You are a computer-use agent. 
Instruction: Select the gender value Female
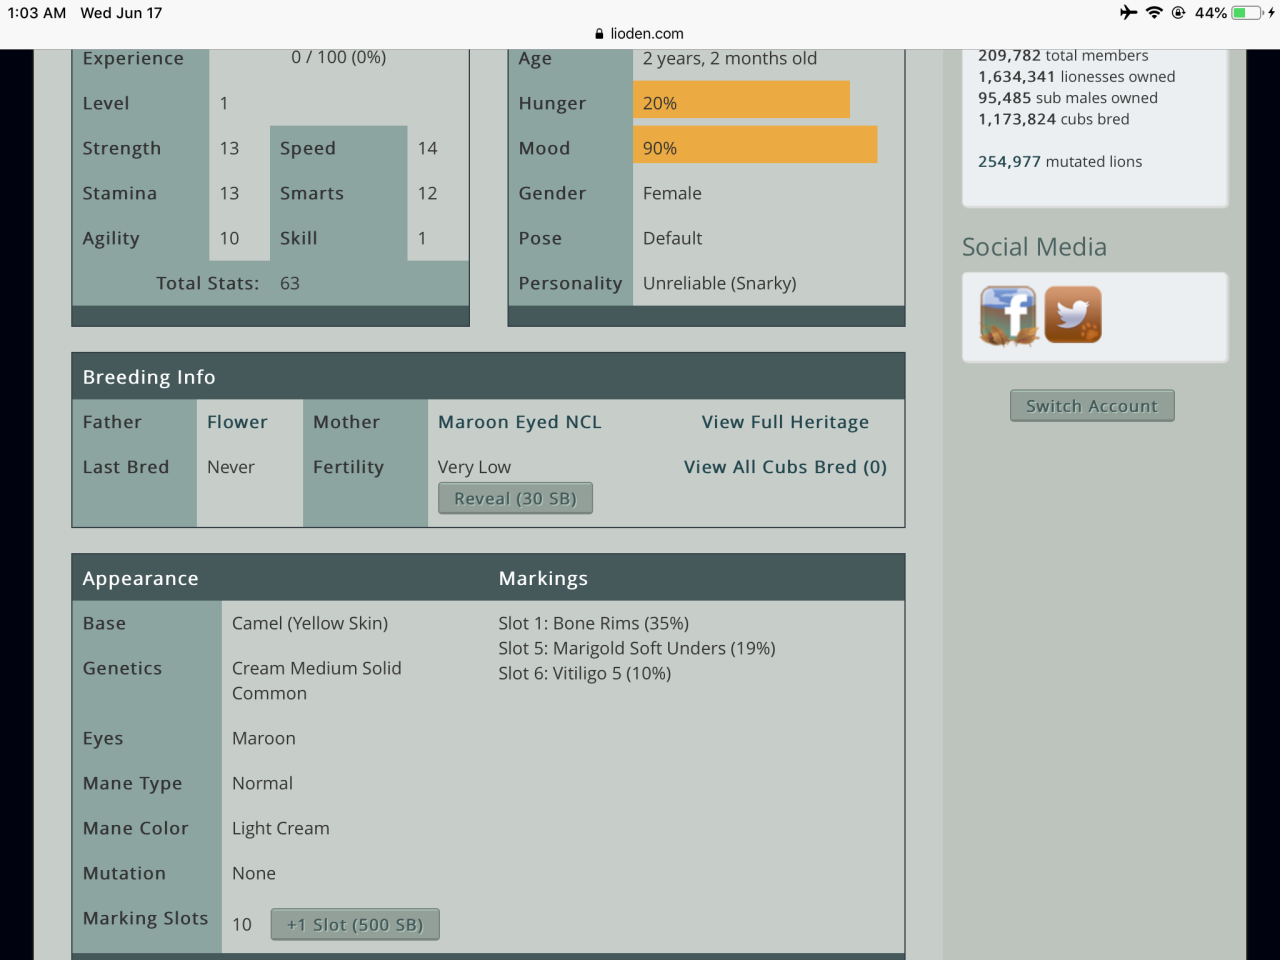pos(672,193)
